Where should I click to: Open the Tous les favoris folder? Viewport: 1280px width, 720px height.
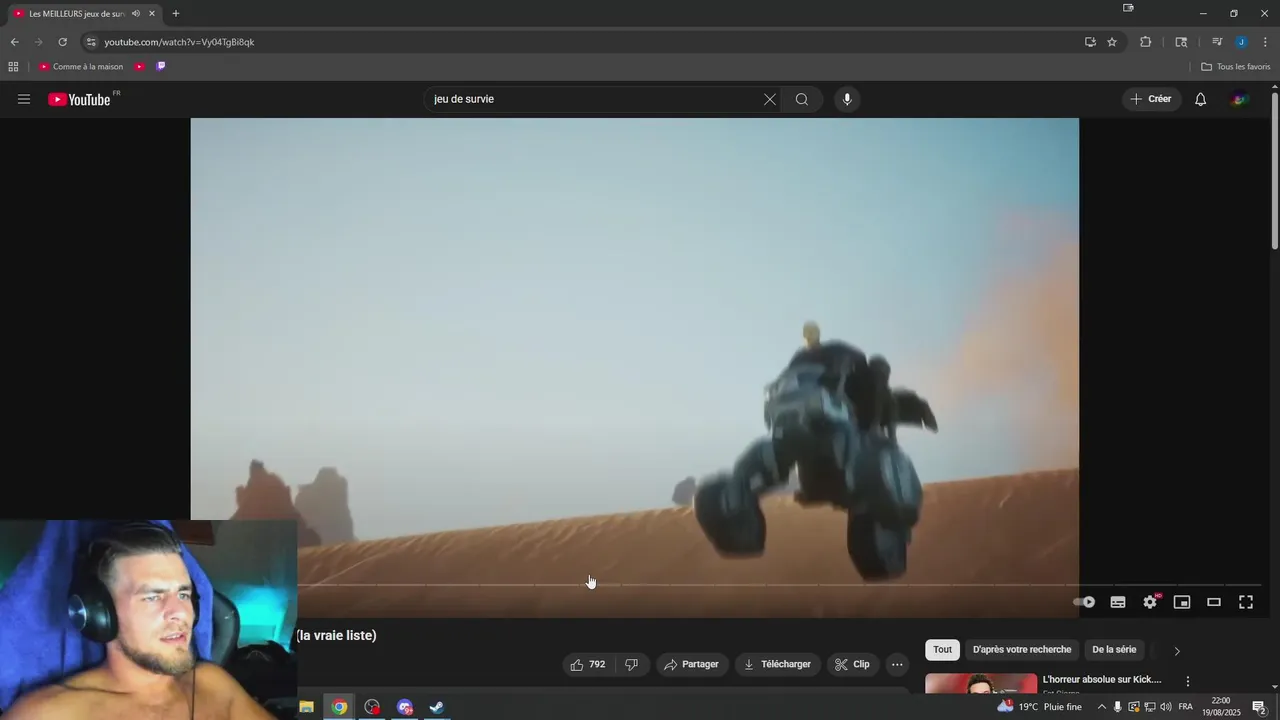[x=1236, y=67]
